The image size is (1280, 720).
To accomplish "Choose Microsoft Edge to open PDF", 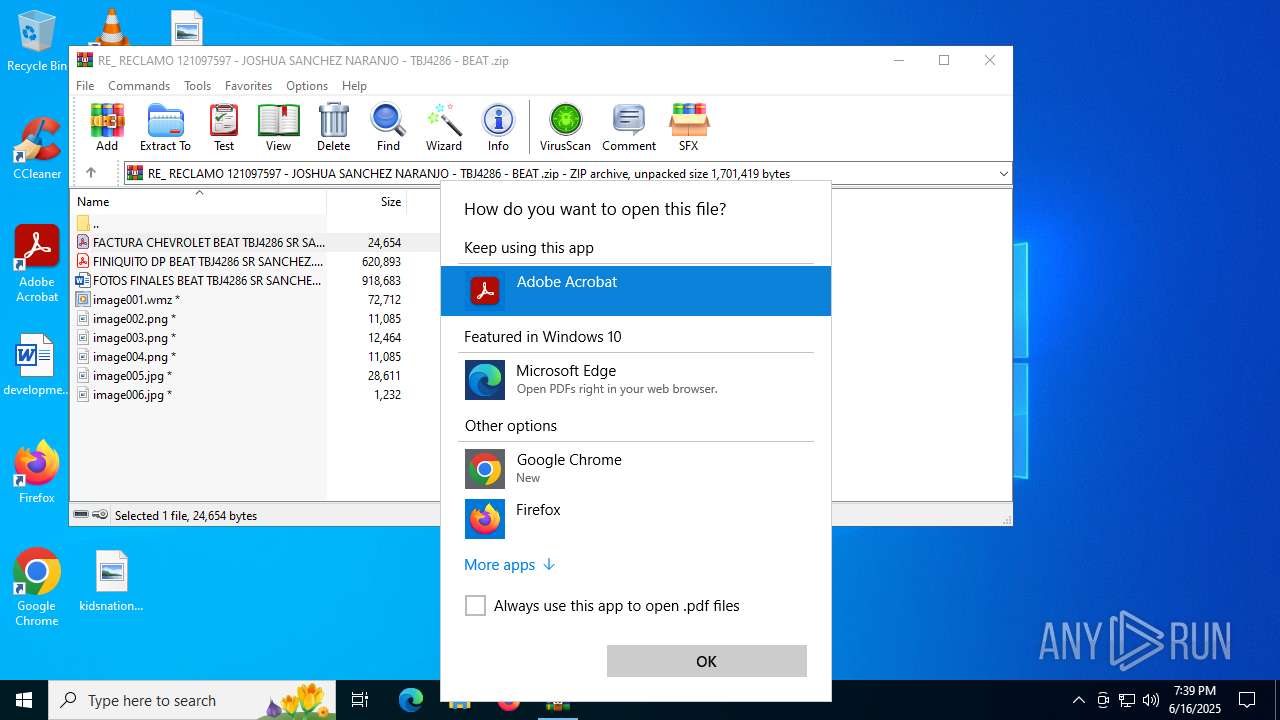I will click(x=636, y=380).
